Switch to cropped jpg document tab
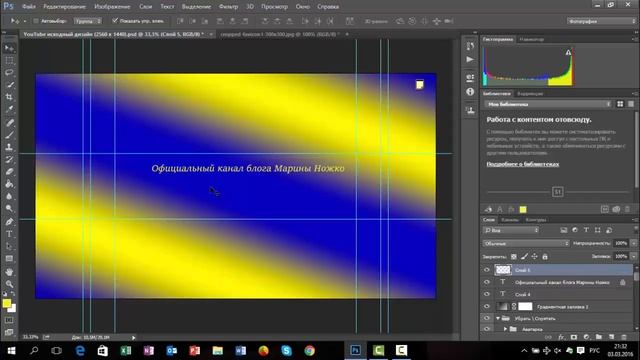This screenshot has height=360, width=640. tap(280, 34)
